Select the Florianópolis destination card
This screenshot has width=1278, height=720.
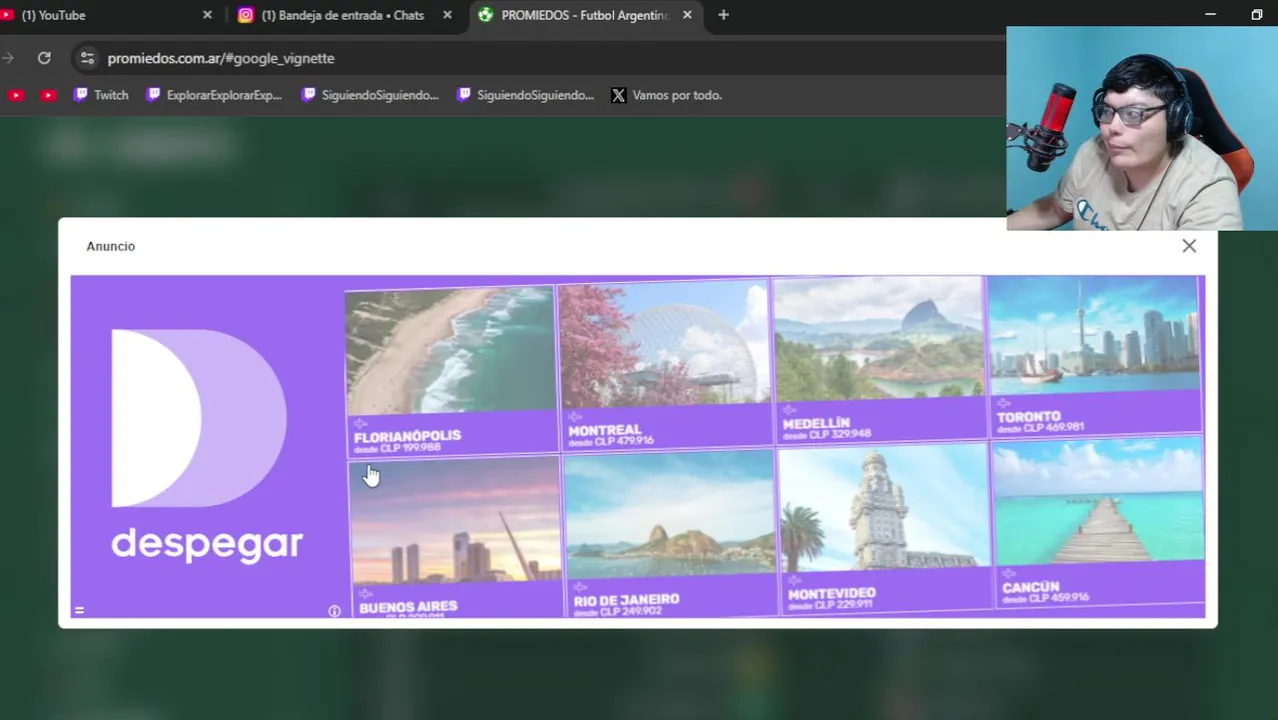(449, 370)
